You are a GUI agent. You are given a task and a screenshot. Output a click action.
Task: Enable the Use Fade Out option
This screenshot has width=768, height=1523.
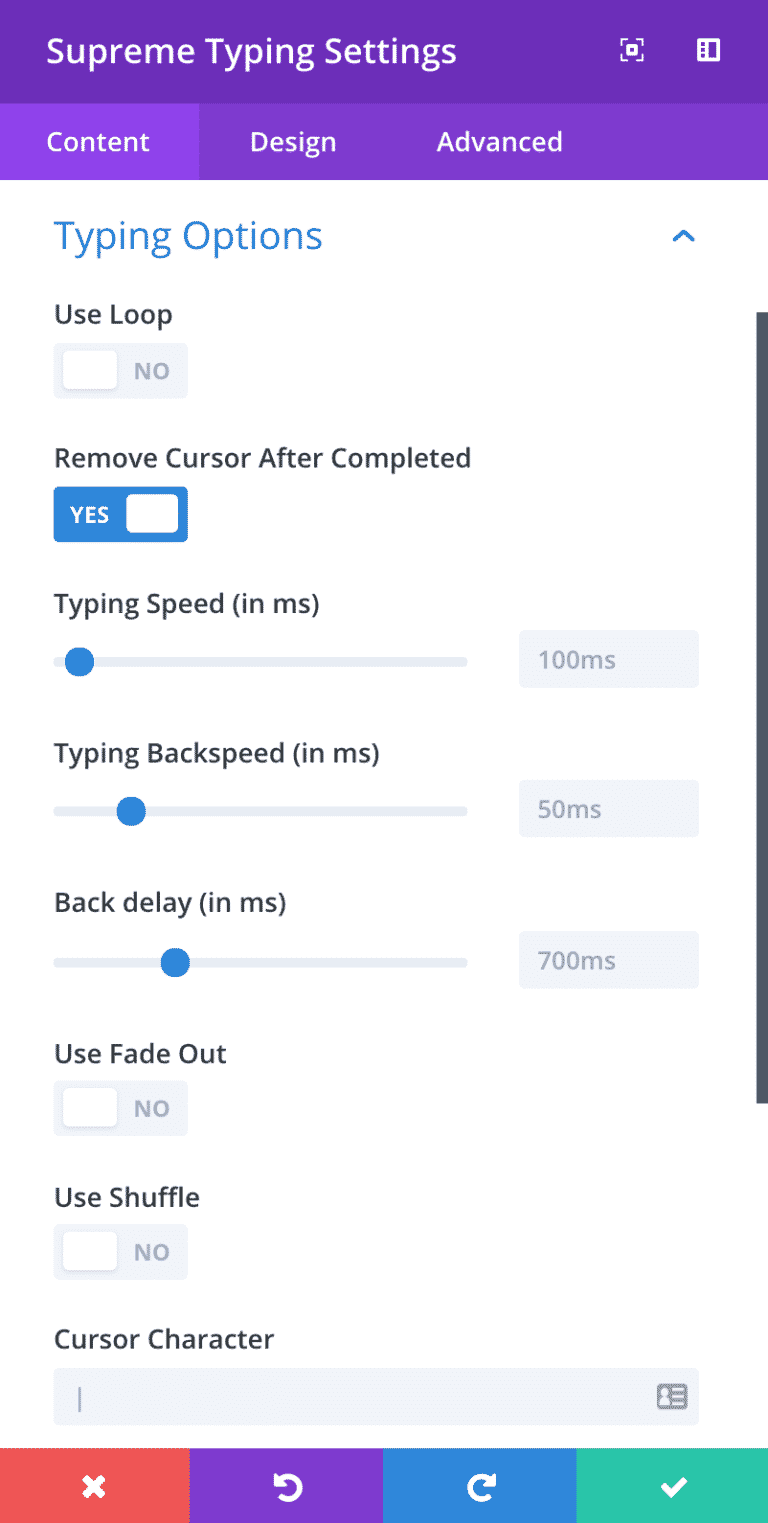pyautogui.click(x=120, y=1108)
